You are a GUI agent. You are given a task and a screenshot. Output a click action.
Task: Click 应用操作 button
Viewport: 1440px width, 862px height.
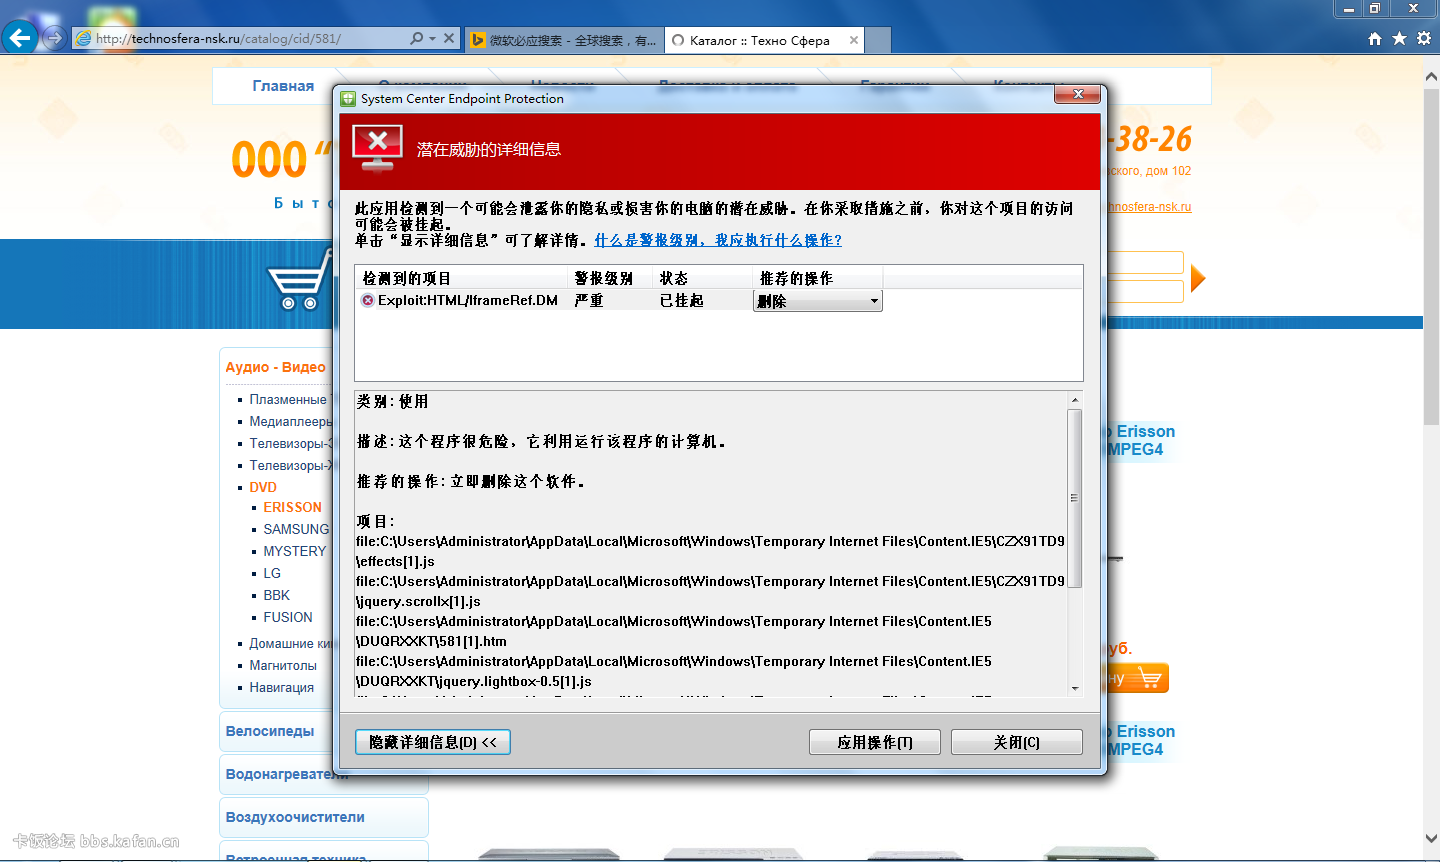pyautogui.click(x=875, y=742)
